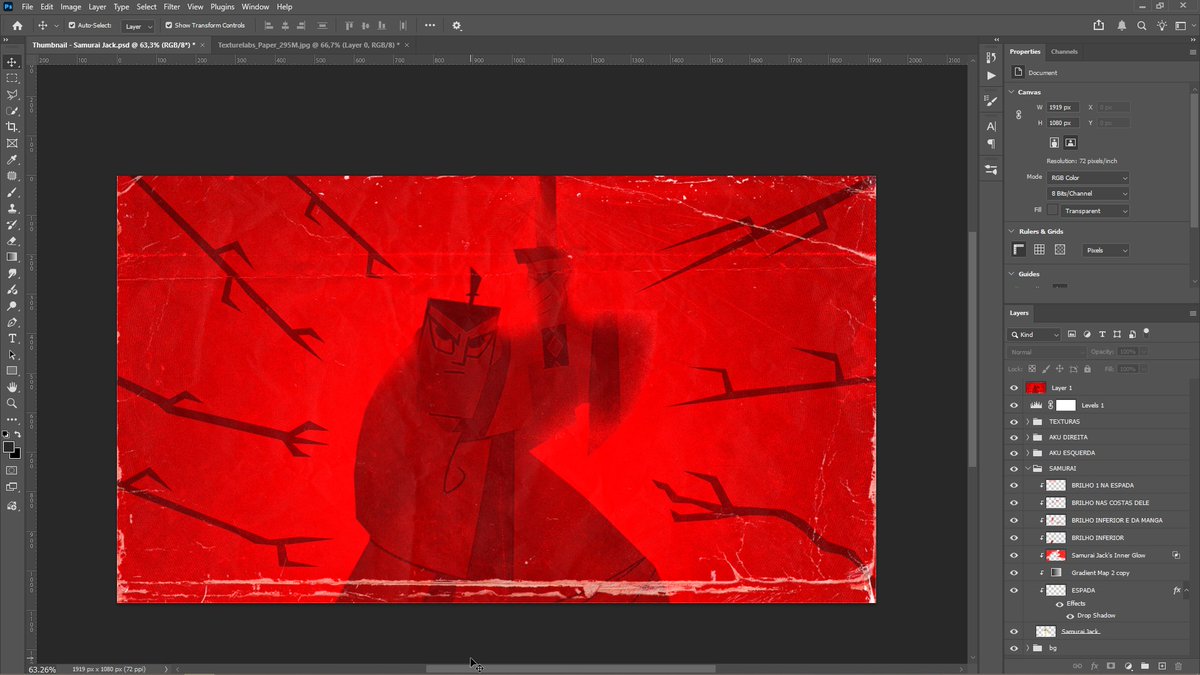This screenshot has height=675, width=1200.
Task: Select the Brush tool
Action: (x=12, y=192)
